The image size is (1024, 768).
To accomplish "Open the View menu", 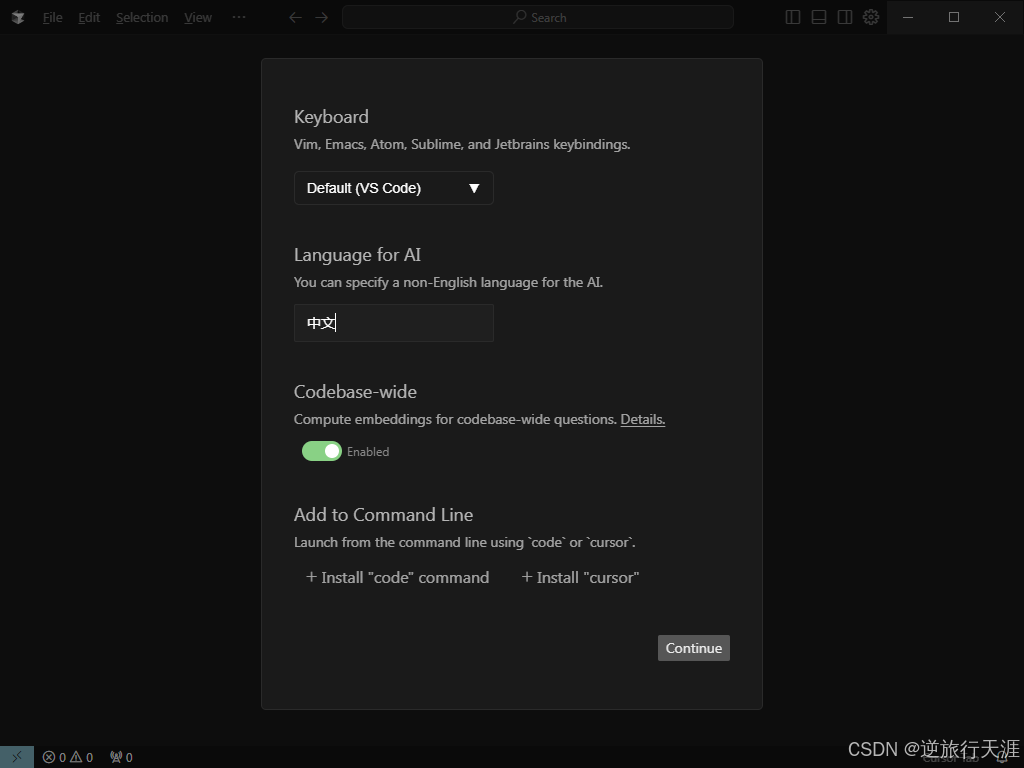I will pyautogui.click(x=198, y=18).
